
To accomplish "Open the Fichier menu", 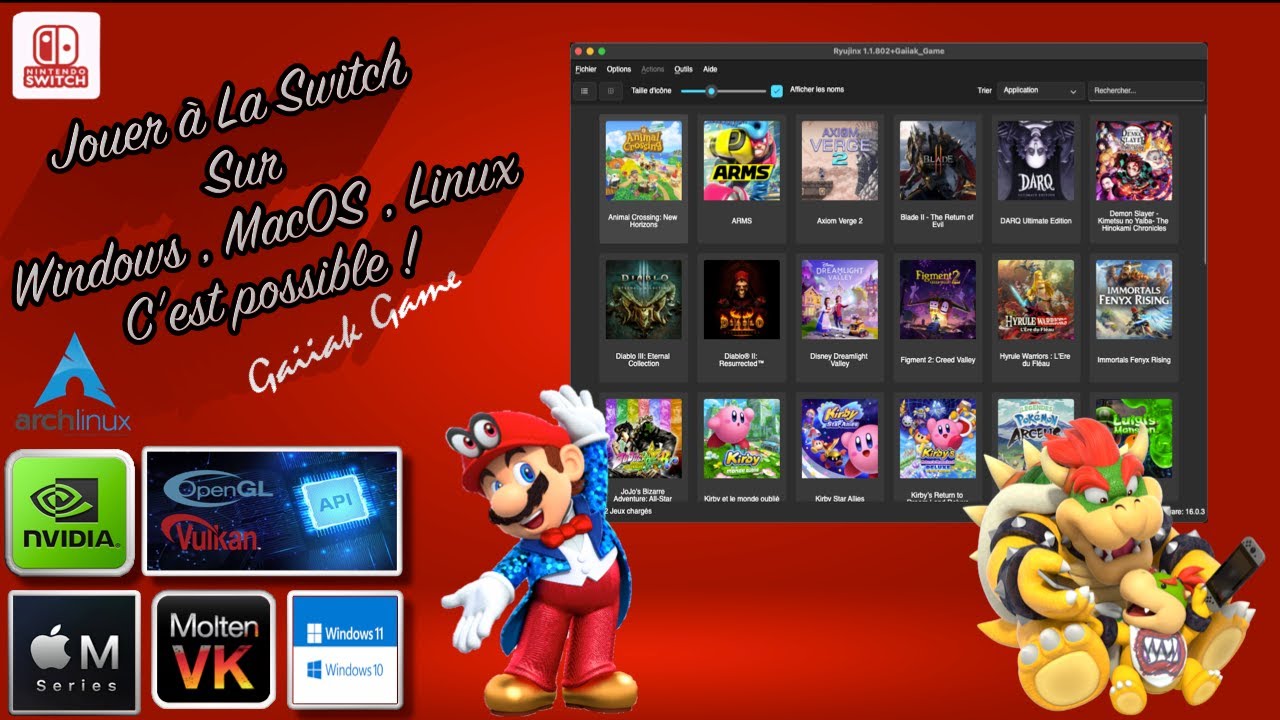I will [586, 69].
